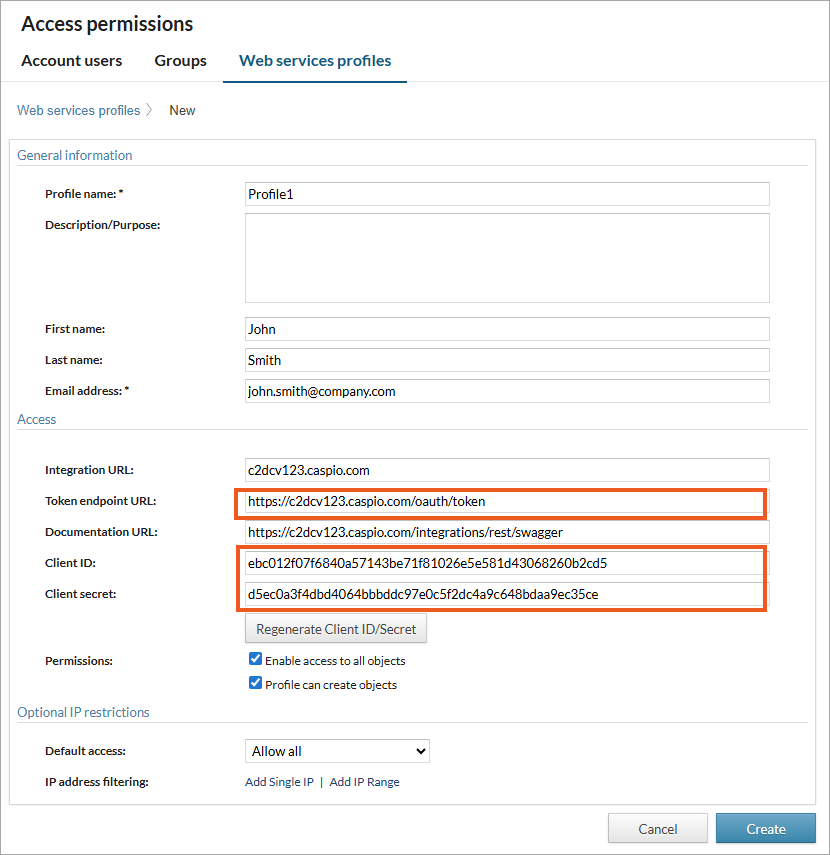Select the Client secret field

[x=504, y=594]
